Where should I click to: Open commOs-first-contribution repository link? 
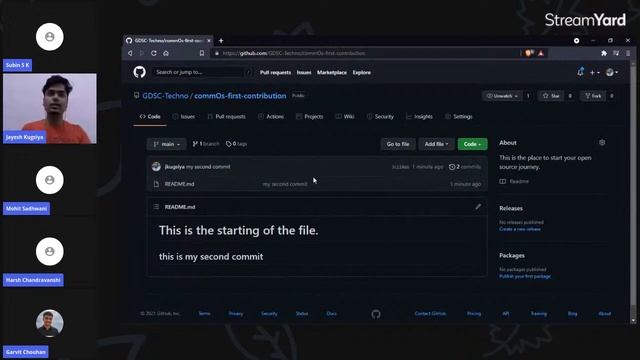(240, 96)
